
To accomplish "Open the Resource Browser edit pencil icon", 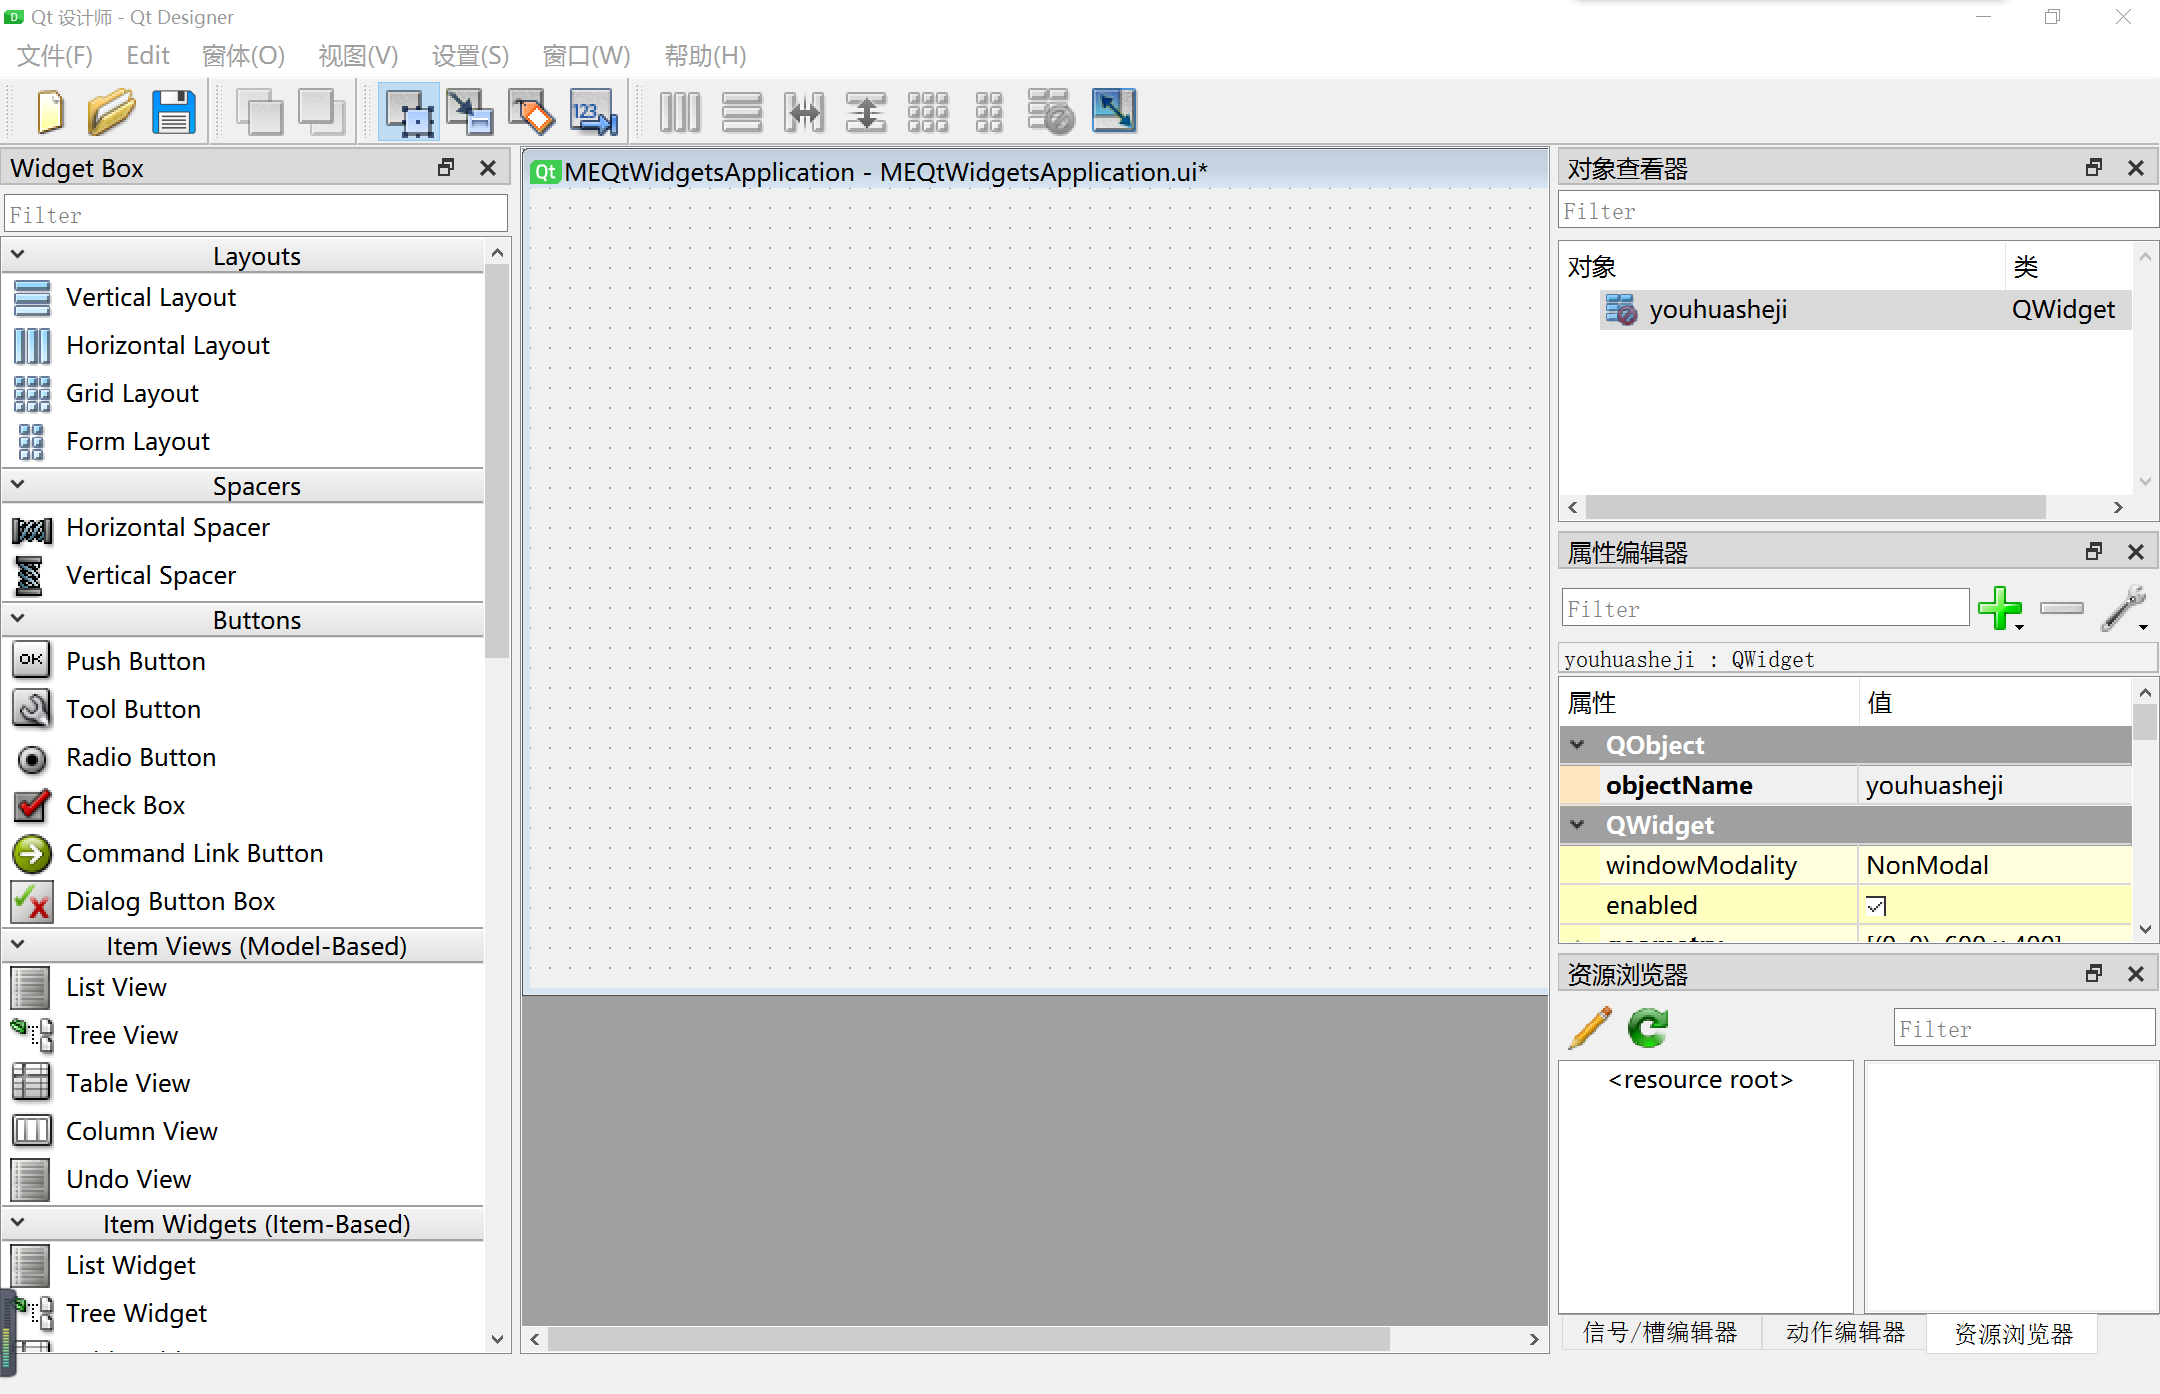I will point(1589,1028).
